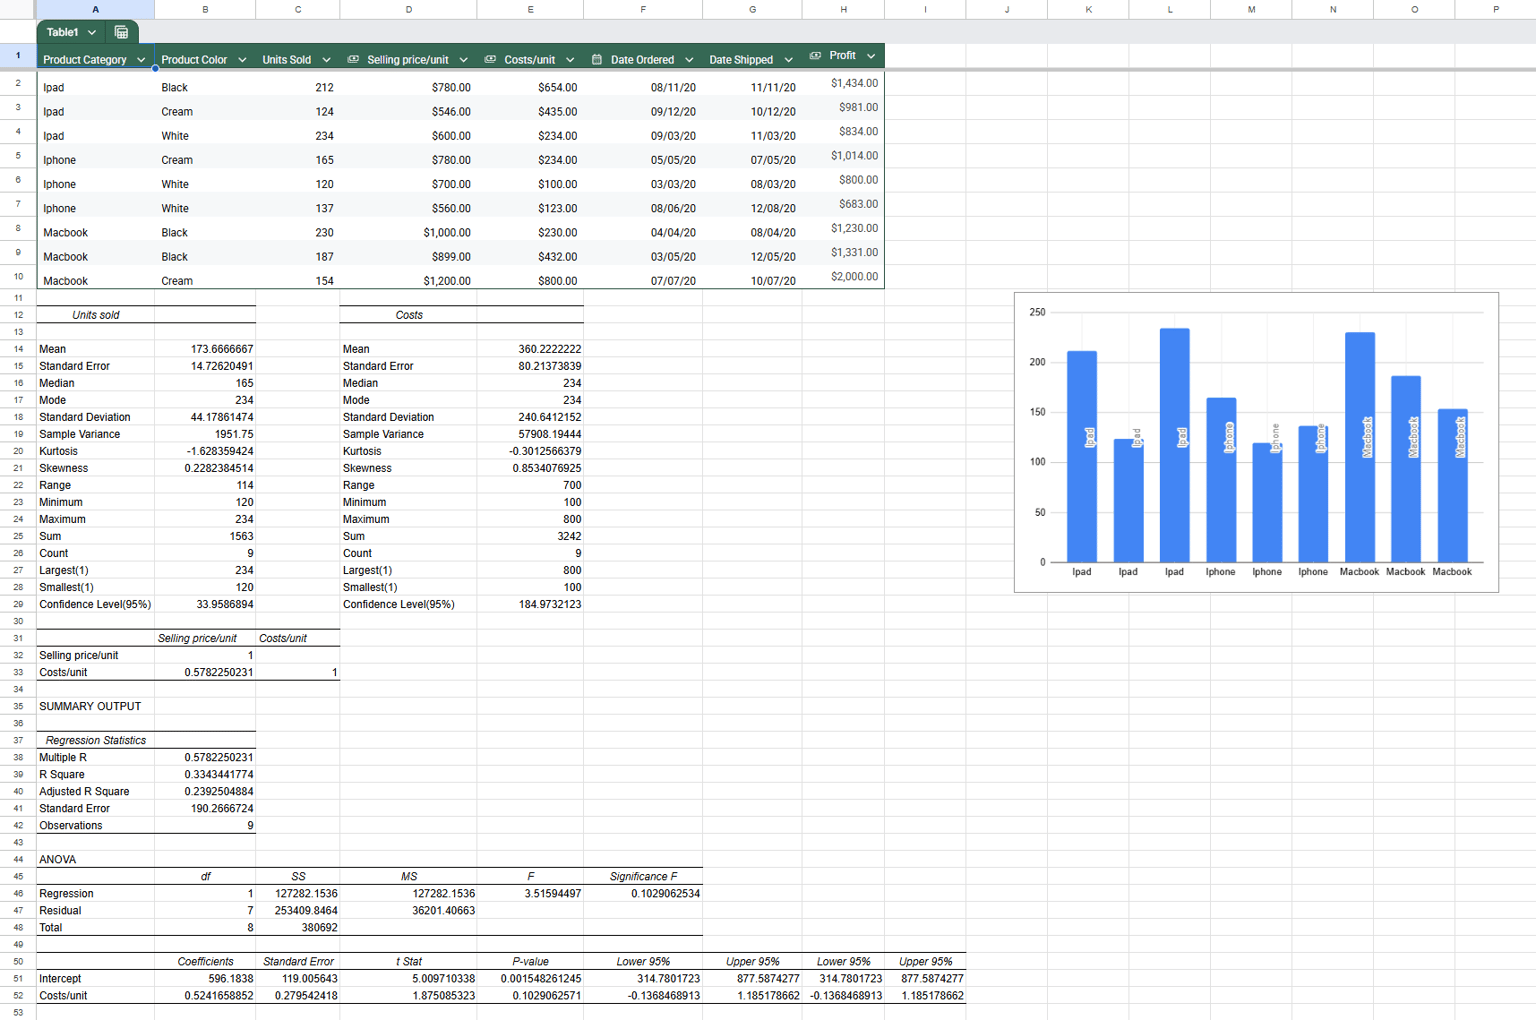This screenshot has height=1020, width=1536.
Task: Expand the Table1 name dropdown
Action: coord(92,32)
